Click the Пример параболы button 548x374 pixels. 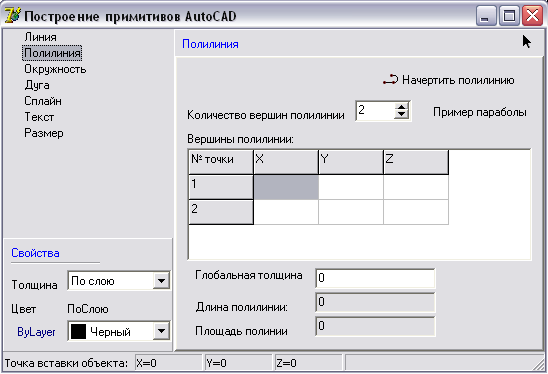tap(480, 112)
